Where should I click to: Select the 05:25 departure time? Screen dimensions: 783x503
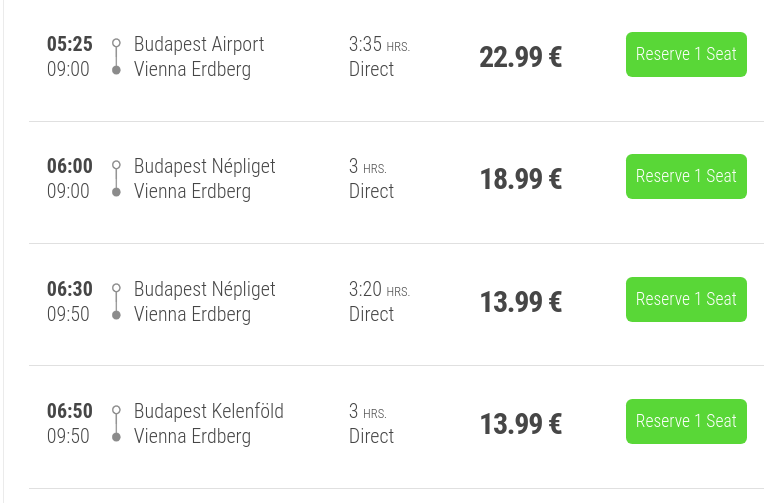pyautogui.click(x=70, y=44)
